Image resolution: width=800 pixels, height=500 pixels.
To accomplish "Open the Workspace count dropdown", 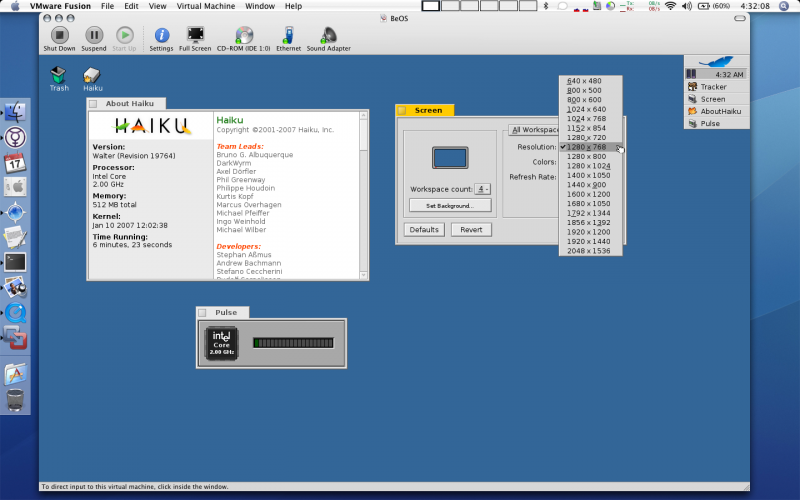I will point(482,189).
